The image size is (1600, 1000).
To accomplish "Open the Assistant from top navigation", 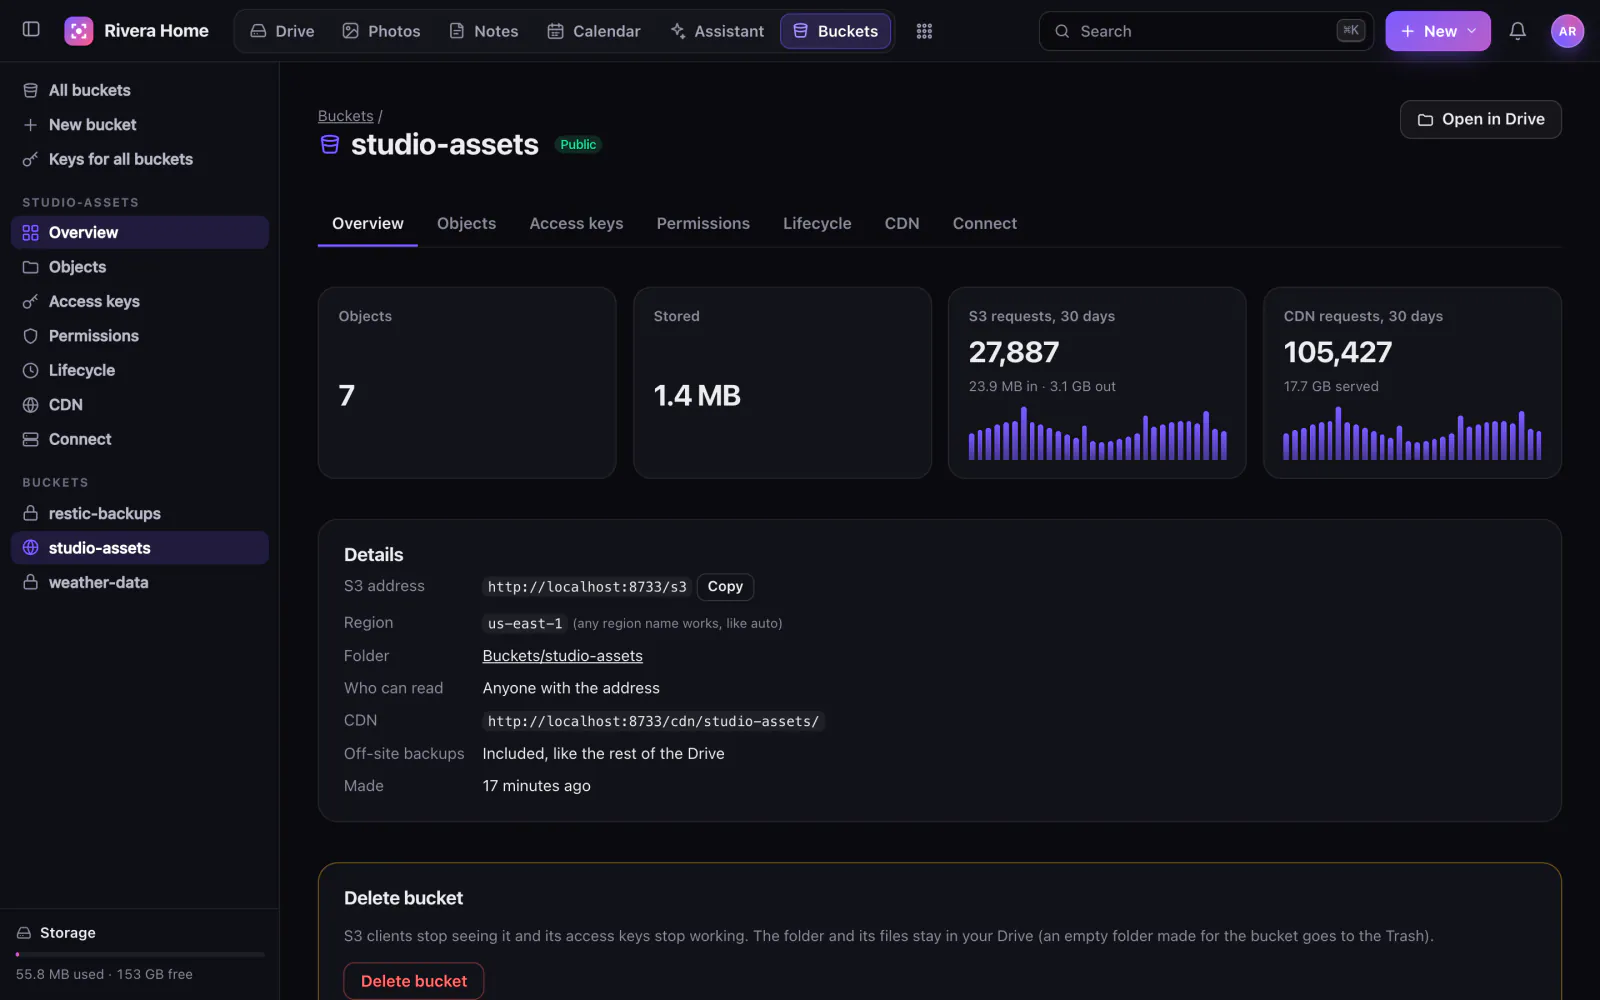I will pyautogui.click(x=717, y=31).
